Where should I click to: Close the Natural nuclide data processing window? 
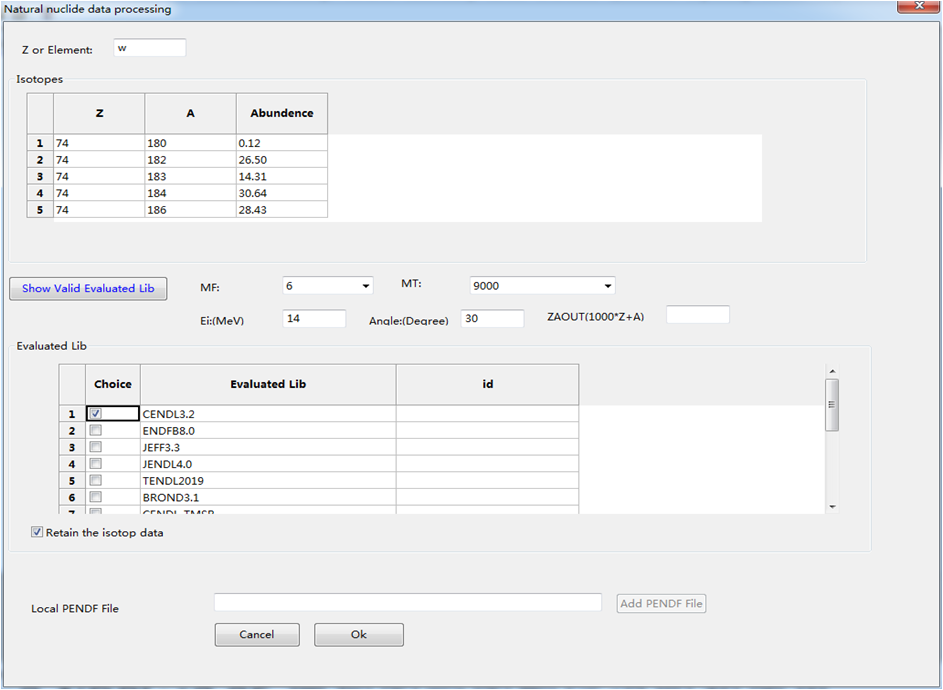[x=910, y=6]
